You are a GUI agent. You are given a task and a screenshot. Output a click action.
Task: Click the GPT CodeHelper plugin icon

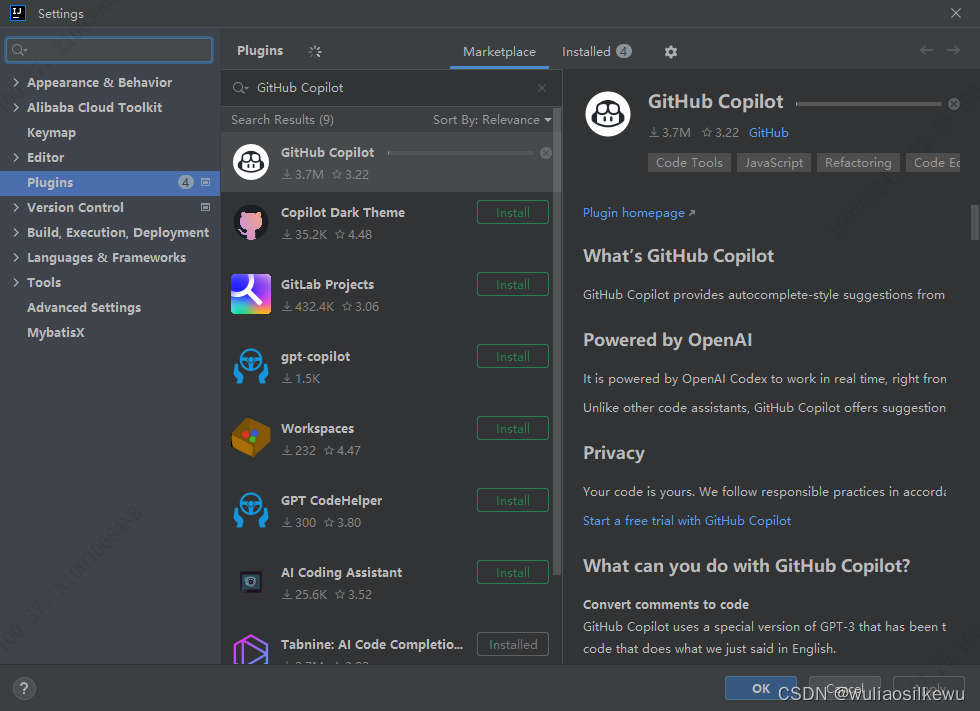[251, 510]
